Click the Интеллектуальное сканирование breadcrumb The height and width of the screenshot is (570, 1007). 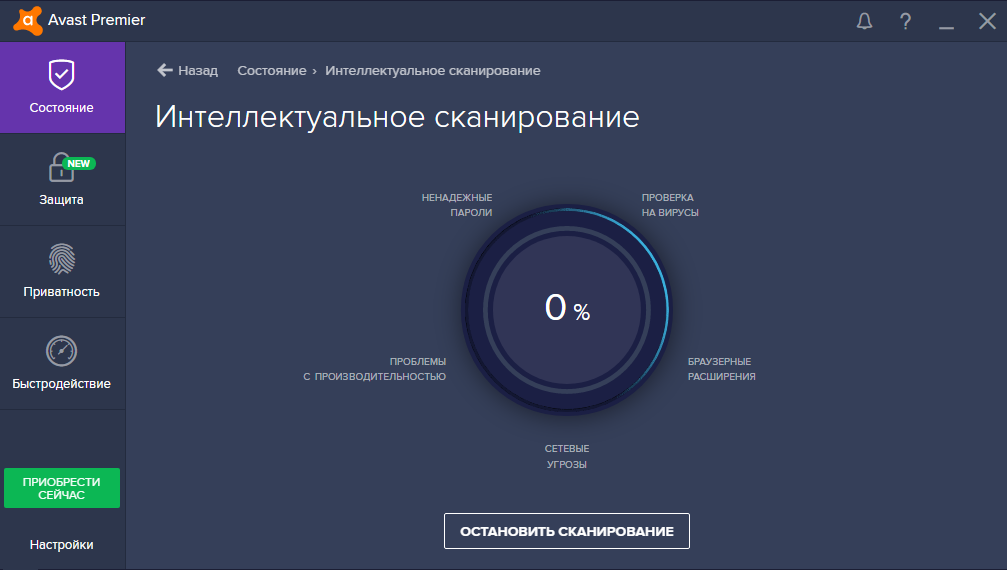pos(433,71)
